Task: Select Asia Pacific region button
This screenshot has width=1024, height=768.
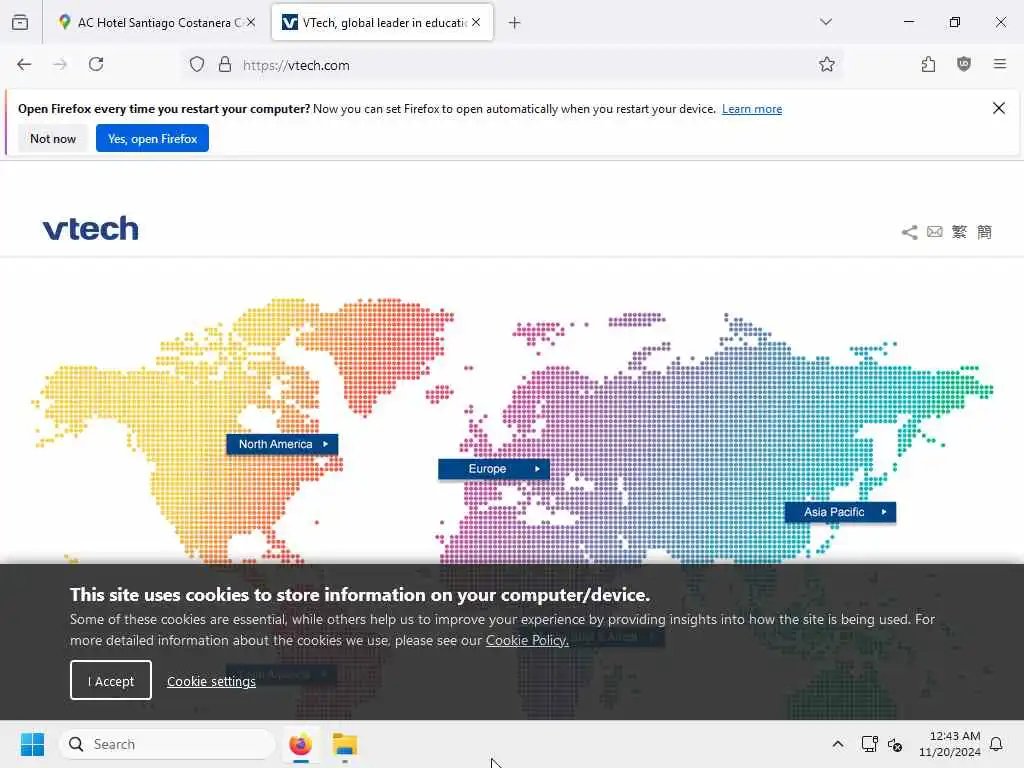Action: pos(840,512)
